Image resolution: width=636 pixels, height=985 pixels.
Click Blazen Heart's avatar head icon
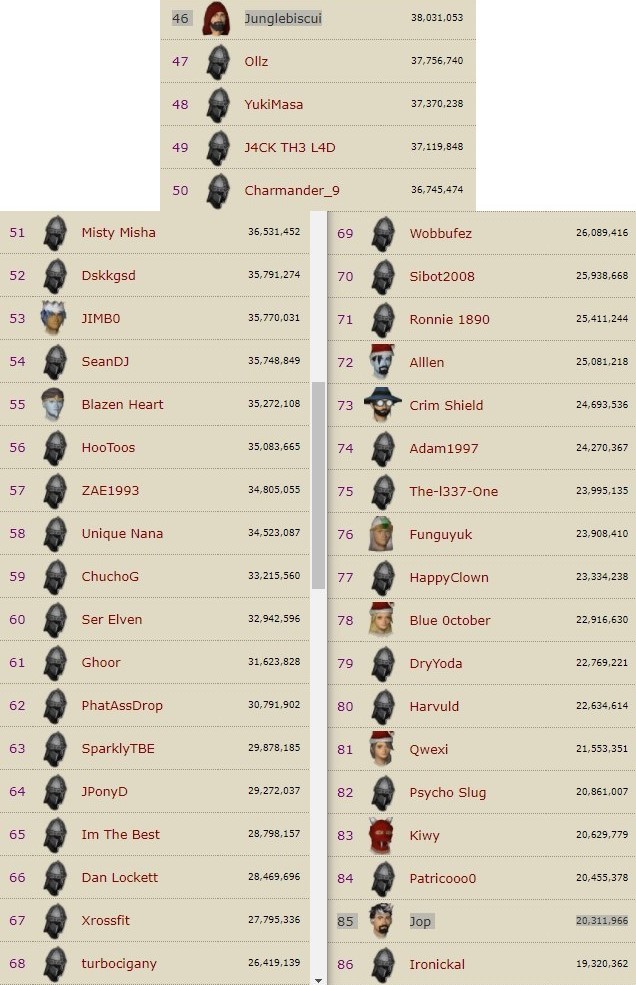53,404
